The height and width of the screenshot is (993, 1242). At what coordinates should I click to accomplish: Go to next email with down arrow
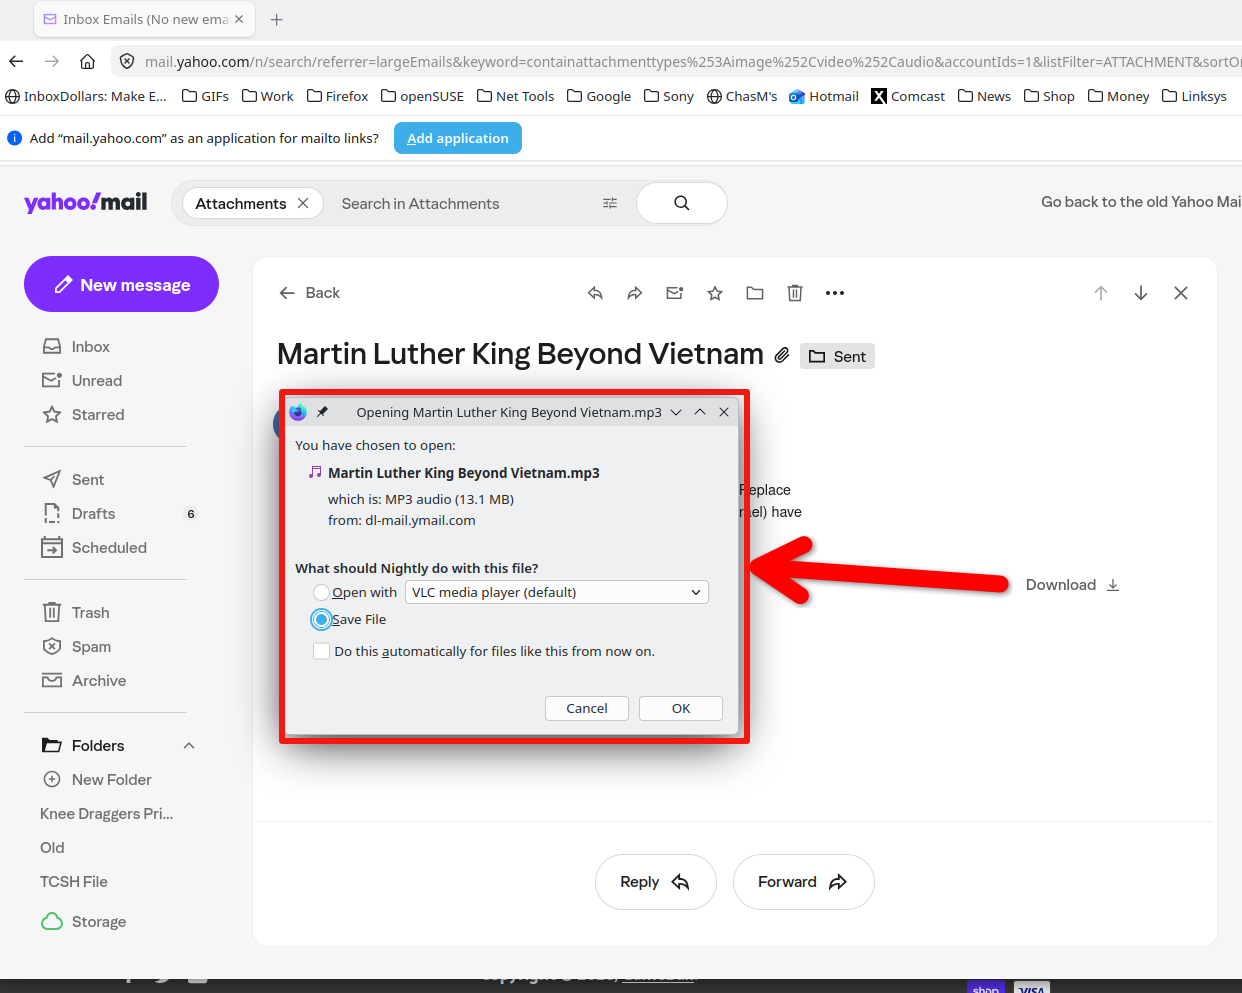[x=1141, y=293]
